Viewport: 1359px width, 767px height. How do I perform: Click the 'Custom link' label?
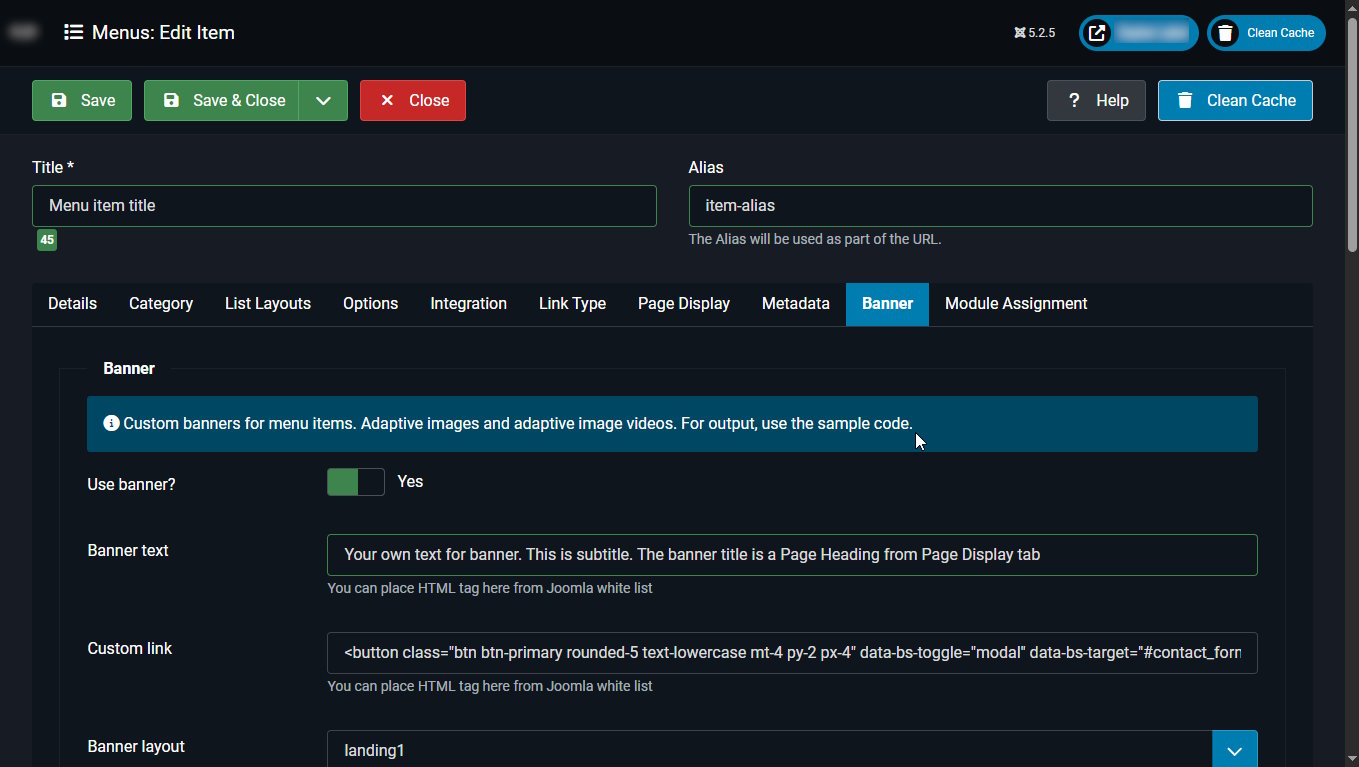(x=130, y=649)
